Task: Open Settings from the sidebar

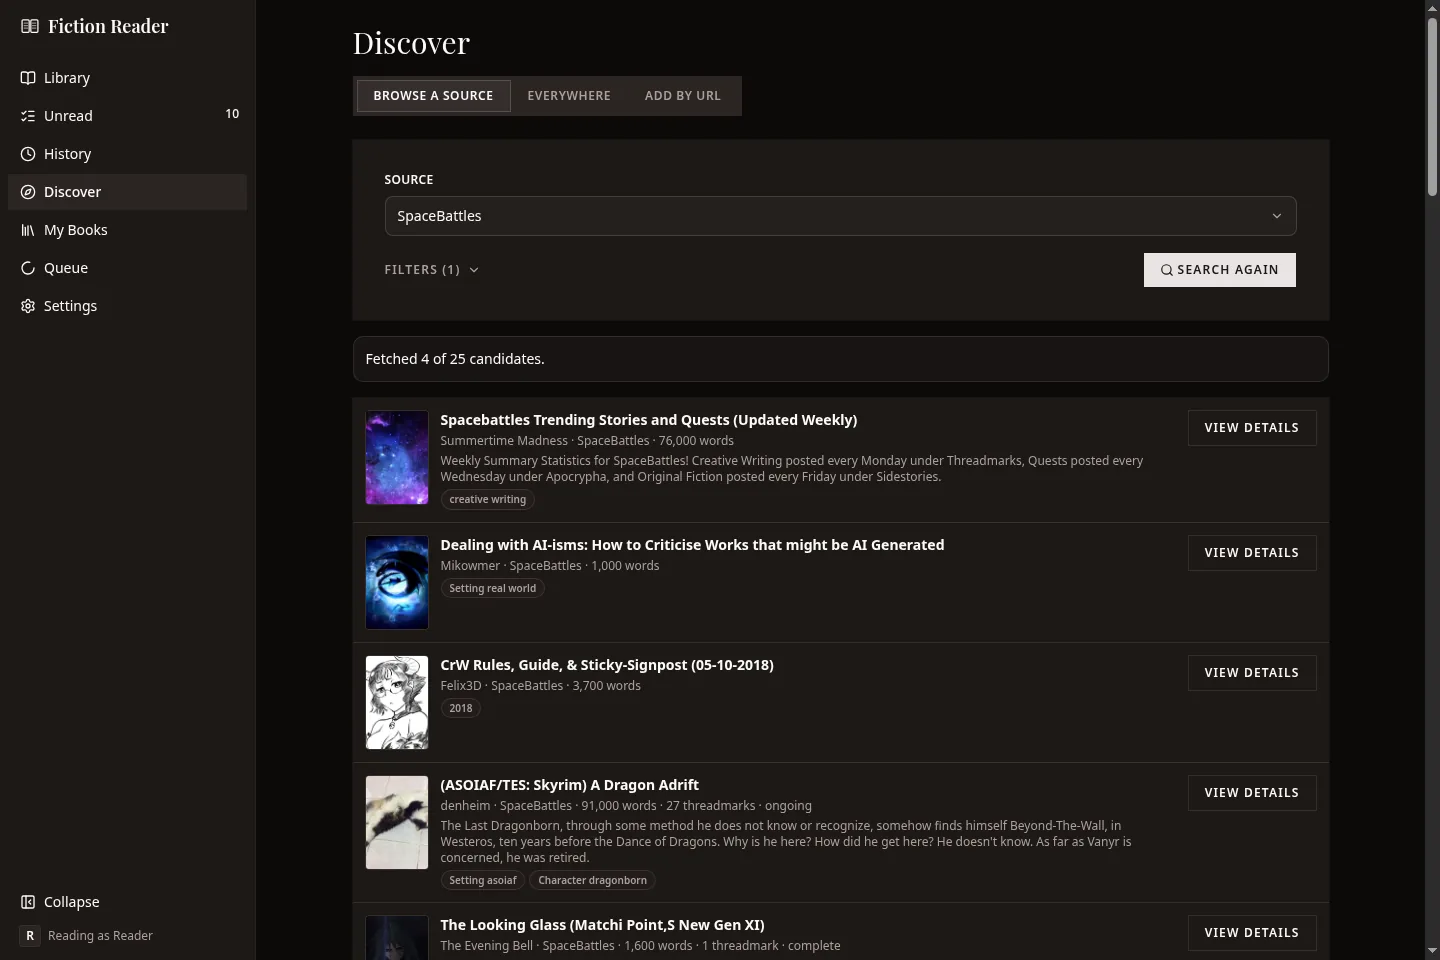Action: click(x=127, y=306)
